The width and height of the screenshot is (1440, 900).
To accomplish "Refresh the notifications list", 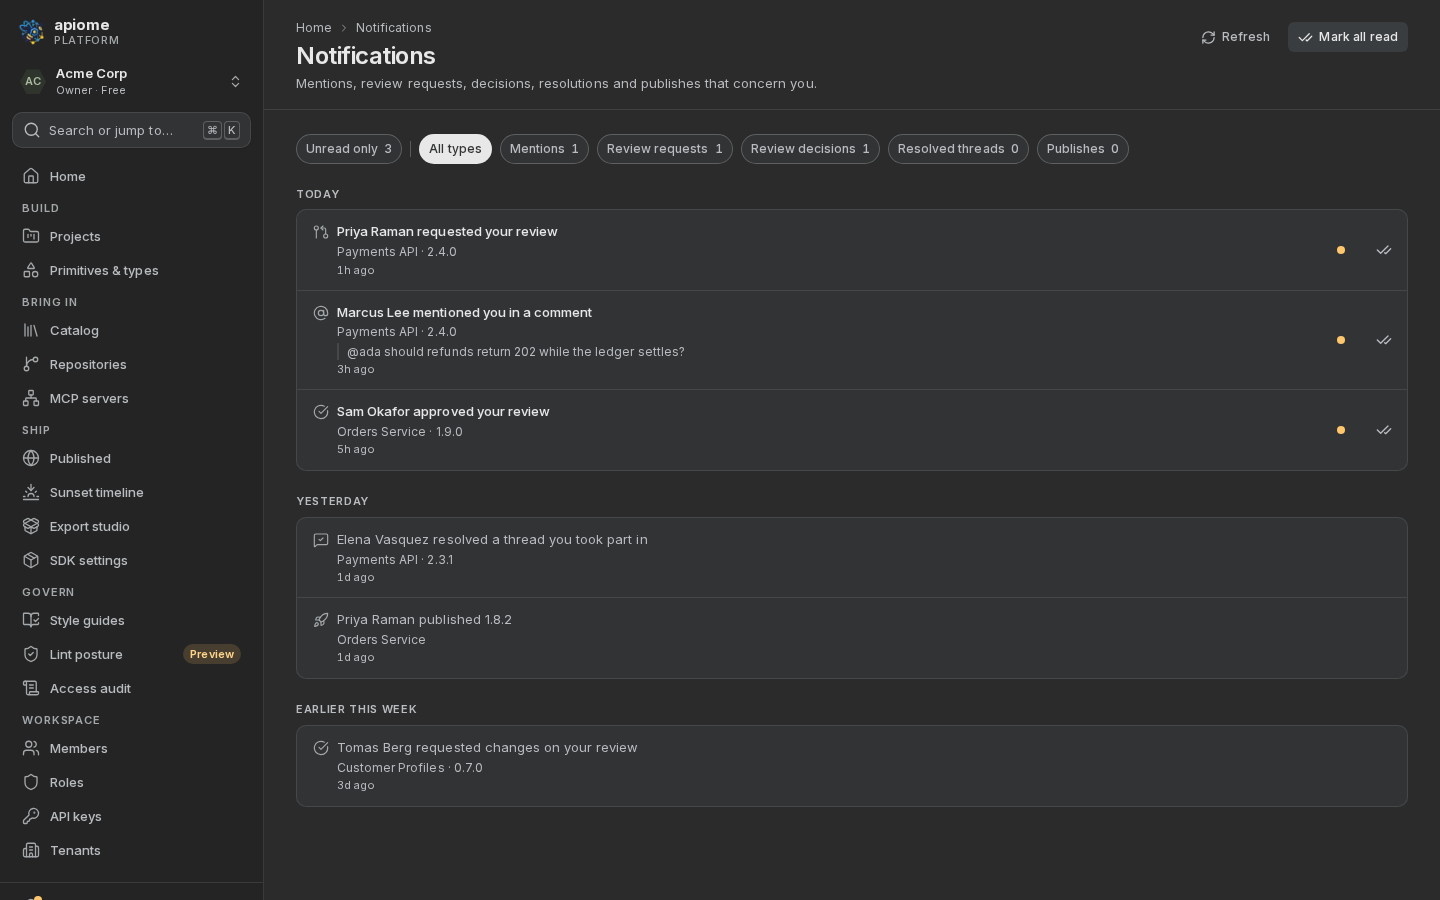I will click(1236, 37).
